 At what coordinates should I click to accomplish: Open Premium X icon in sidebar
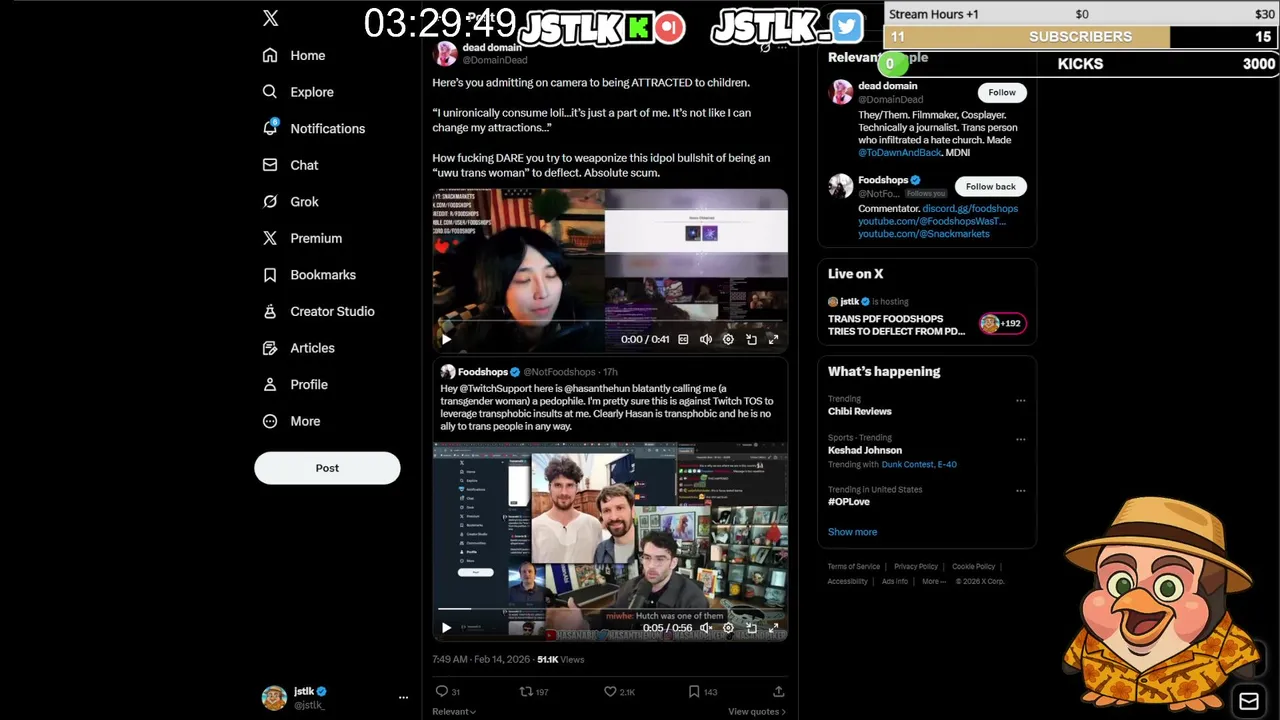(x=270, y=238)
